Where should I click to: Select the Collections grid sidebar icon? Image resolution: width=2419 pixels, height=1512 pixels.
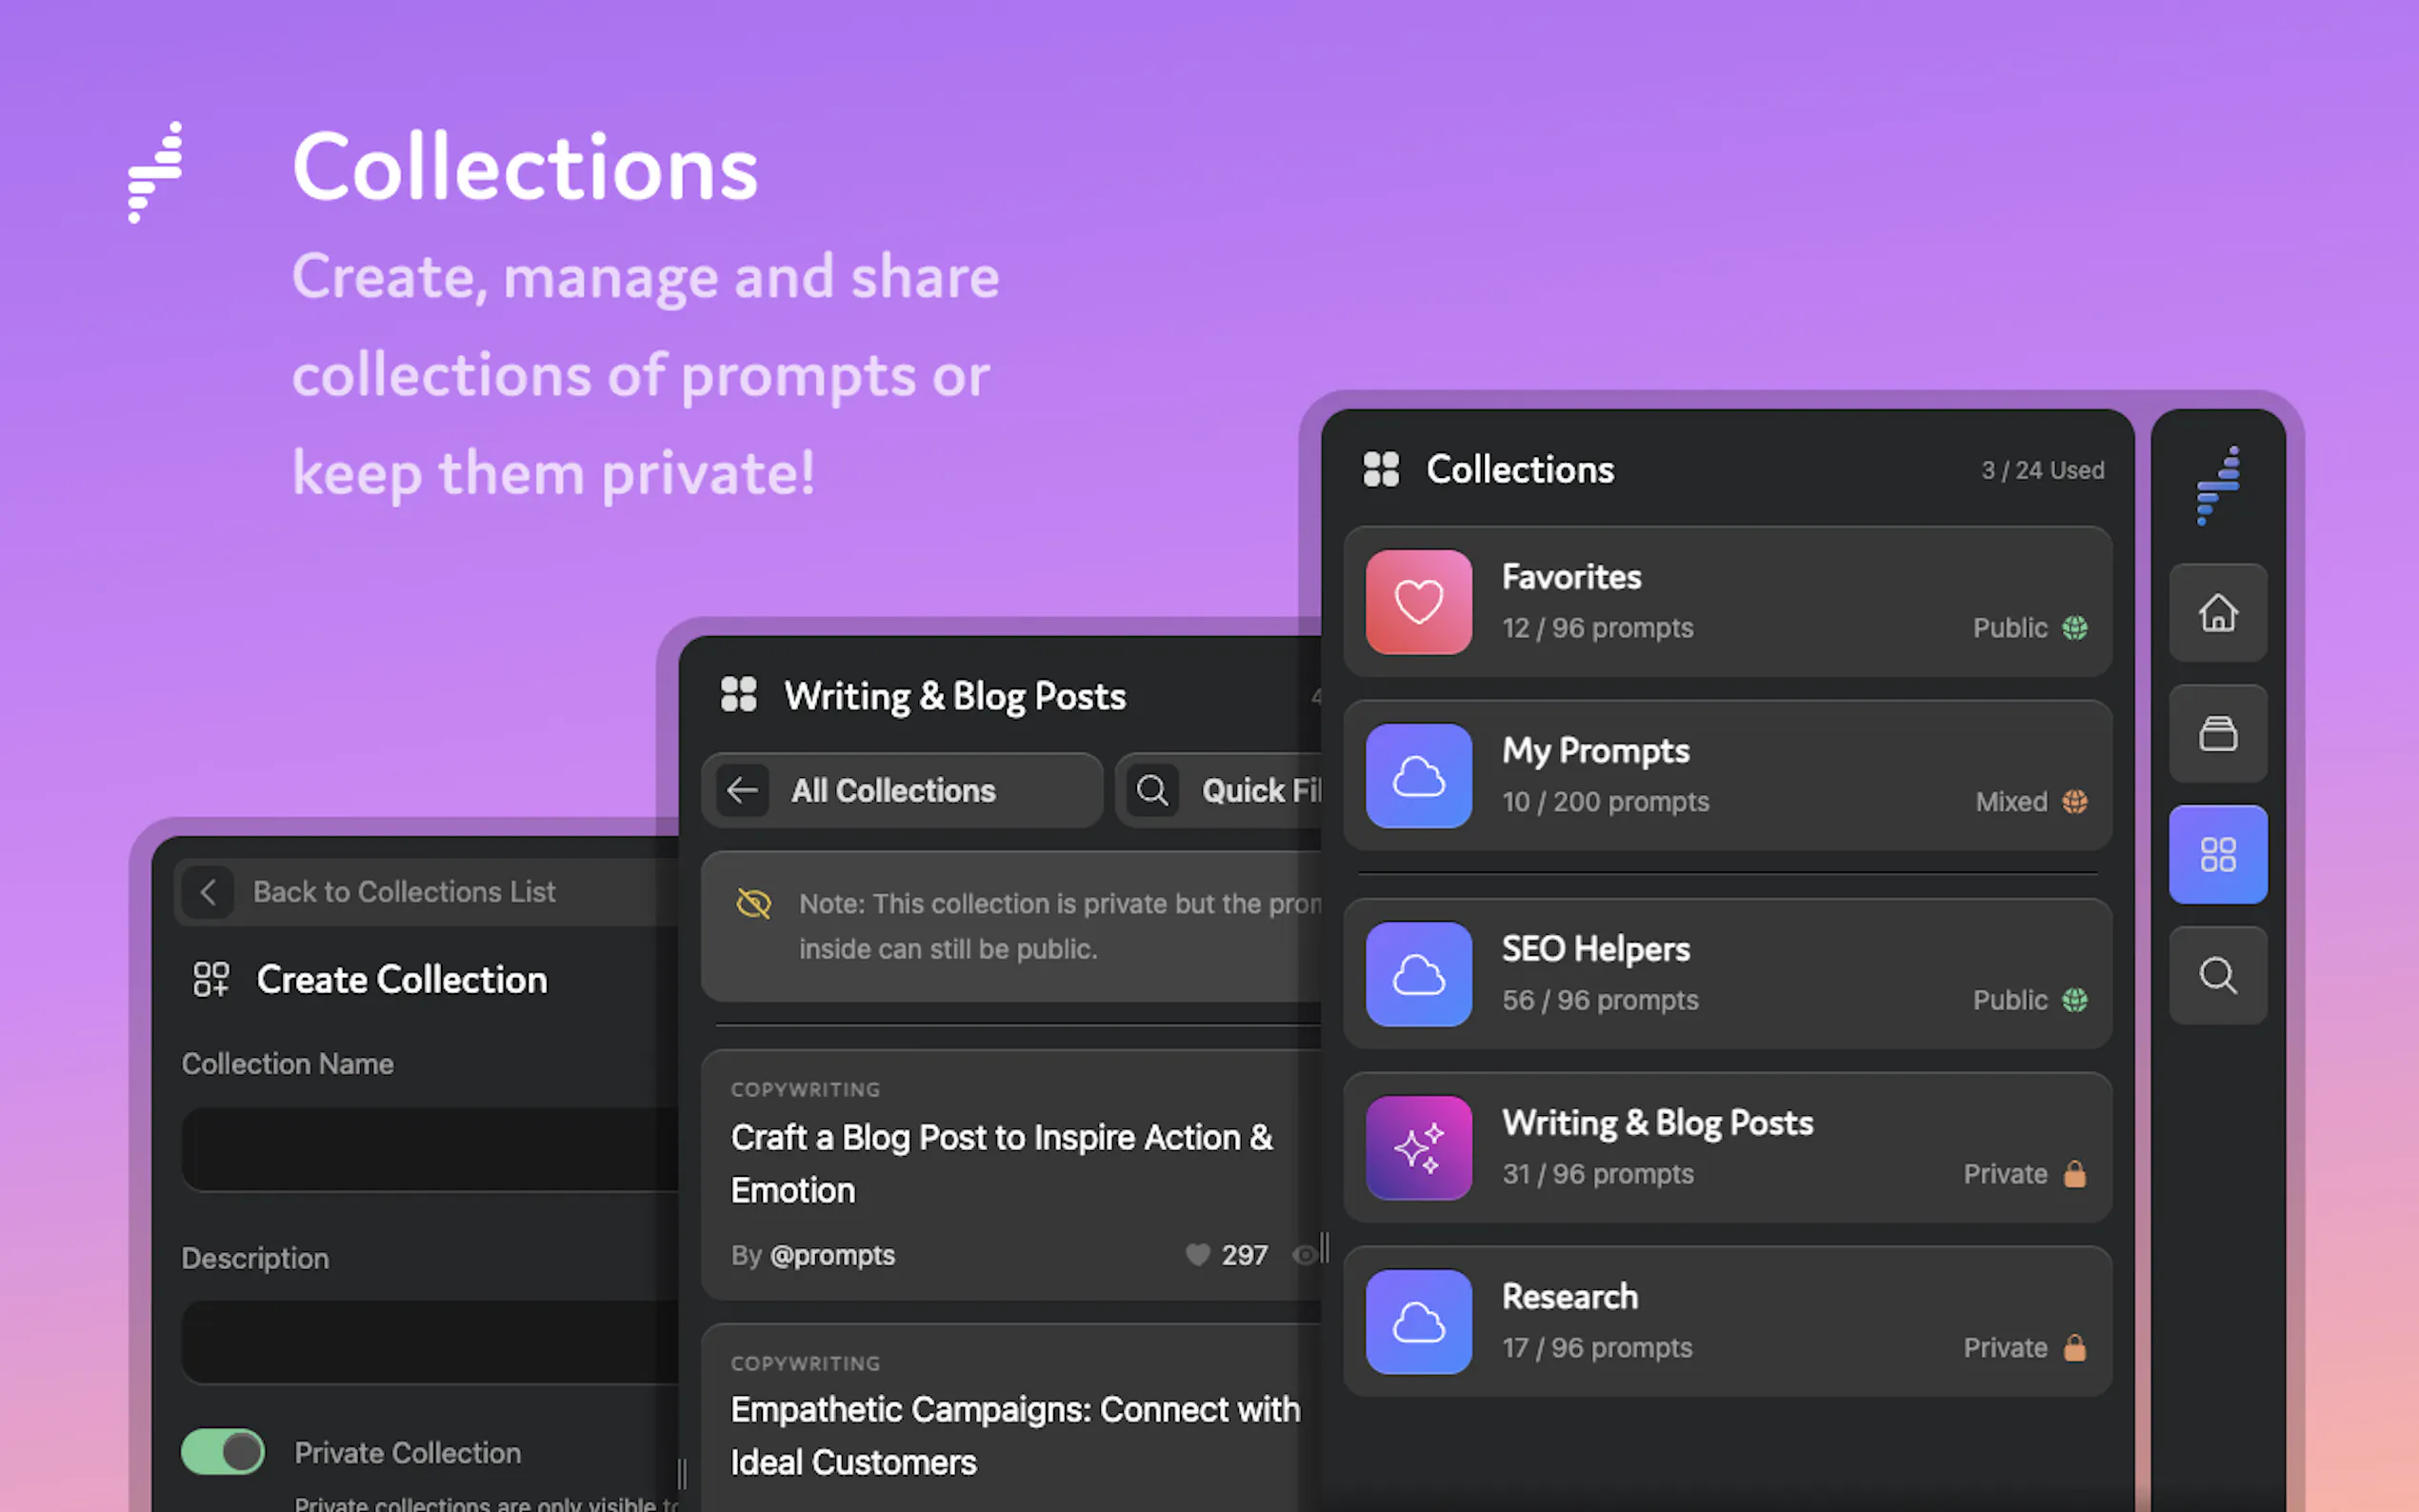[2217, 854]
